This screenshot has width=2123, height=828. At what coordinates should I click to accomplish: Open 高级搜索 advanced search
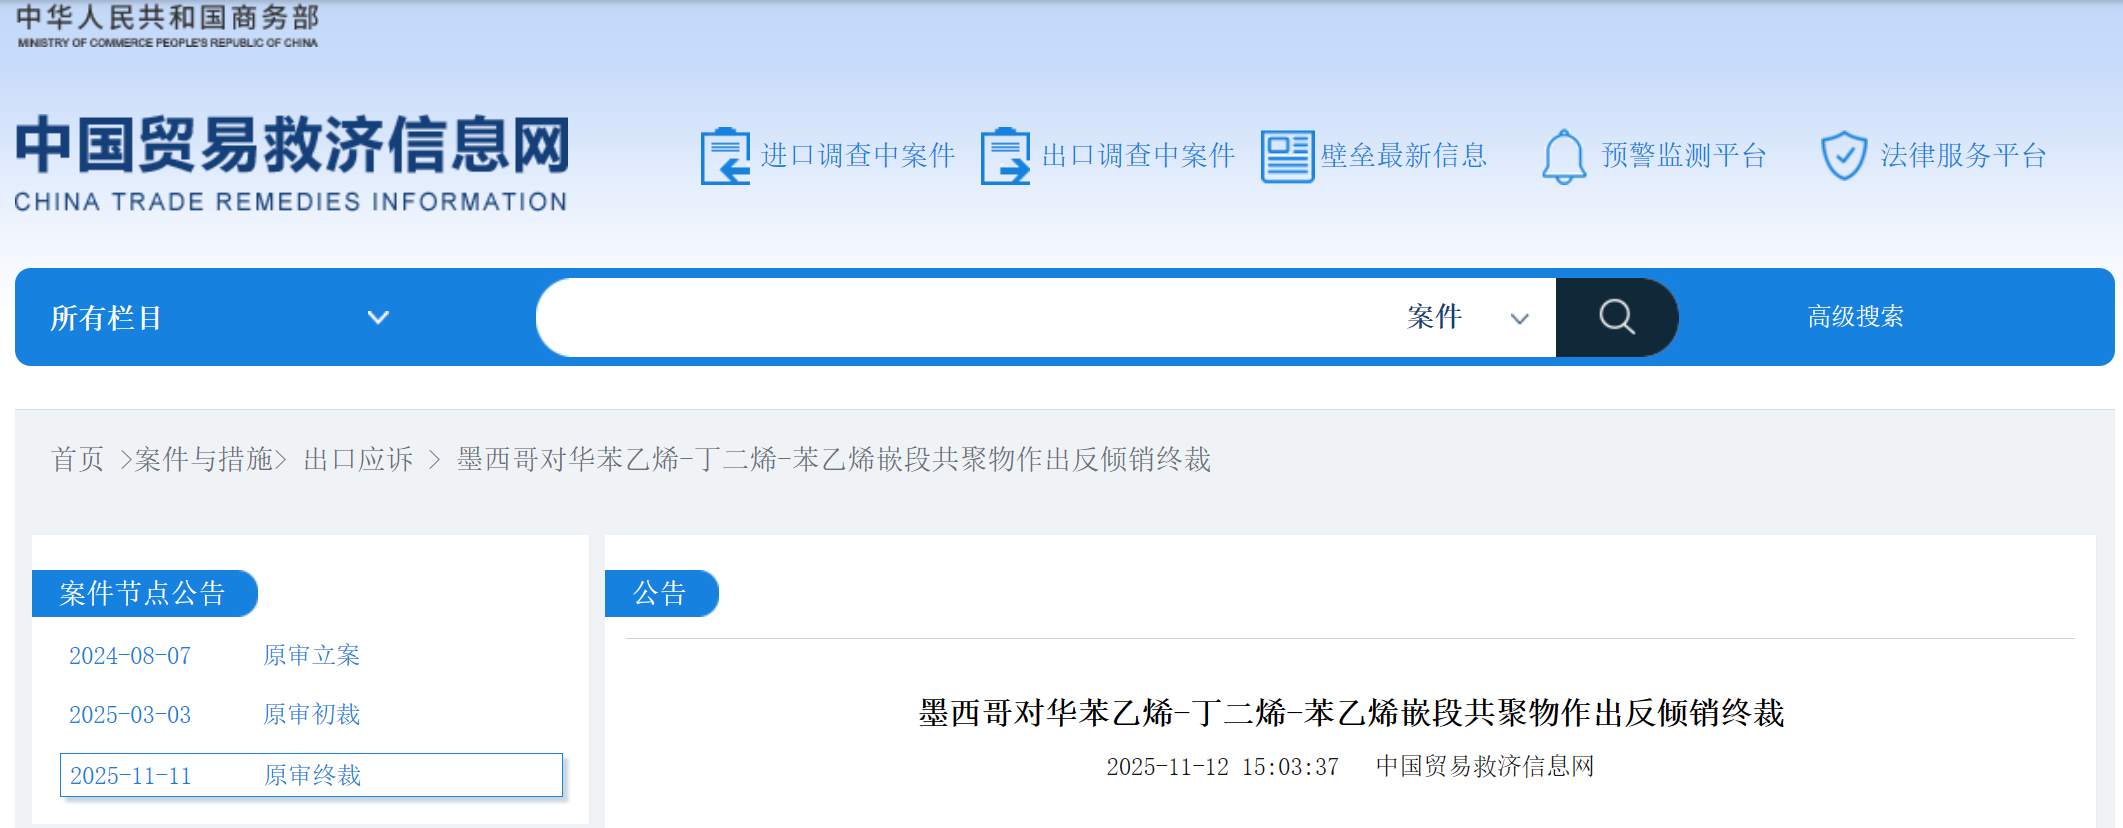click(1855, 317)
